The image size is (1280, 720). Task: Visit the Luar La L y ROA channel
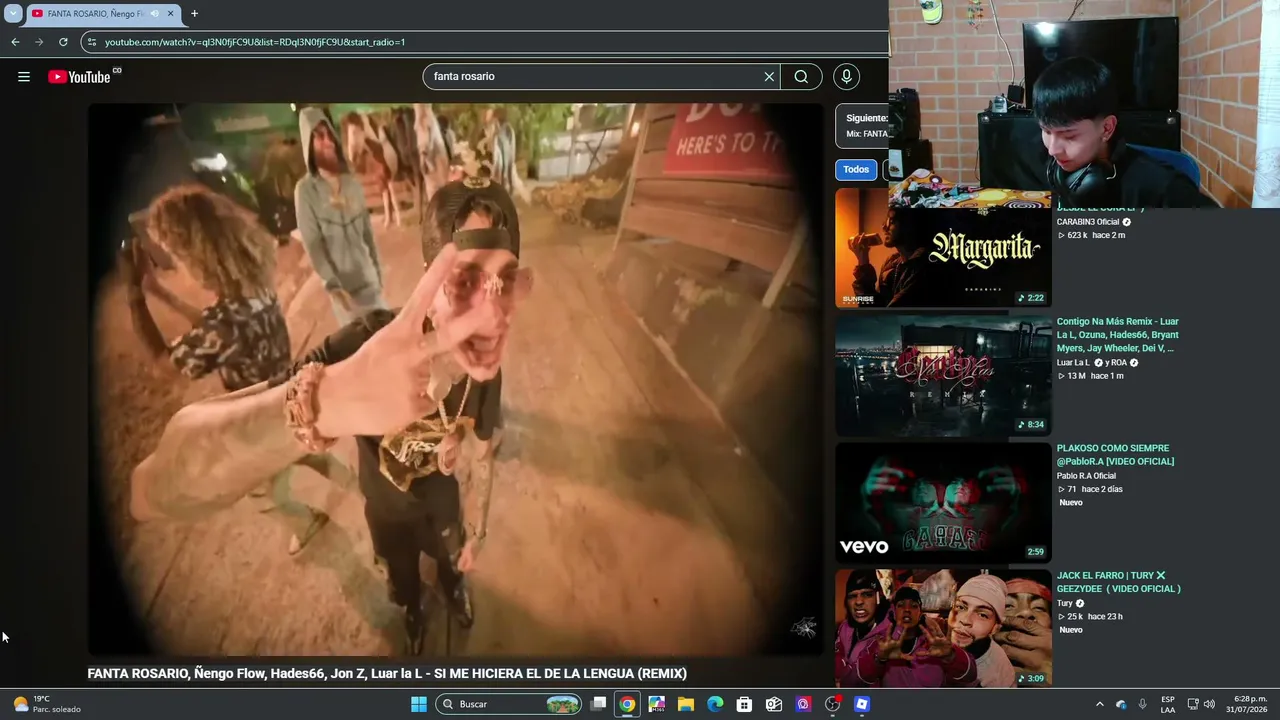(1098, 363)
